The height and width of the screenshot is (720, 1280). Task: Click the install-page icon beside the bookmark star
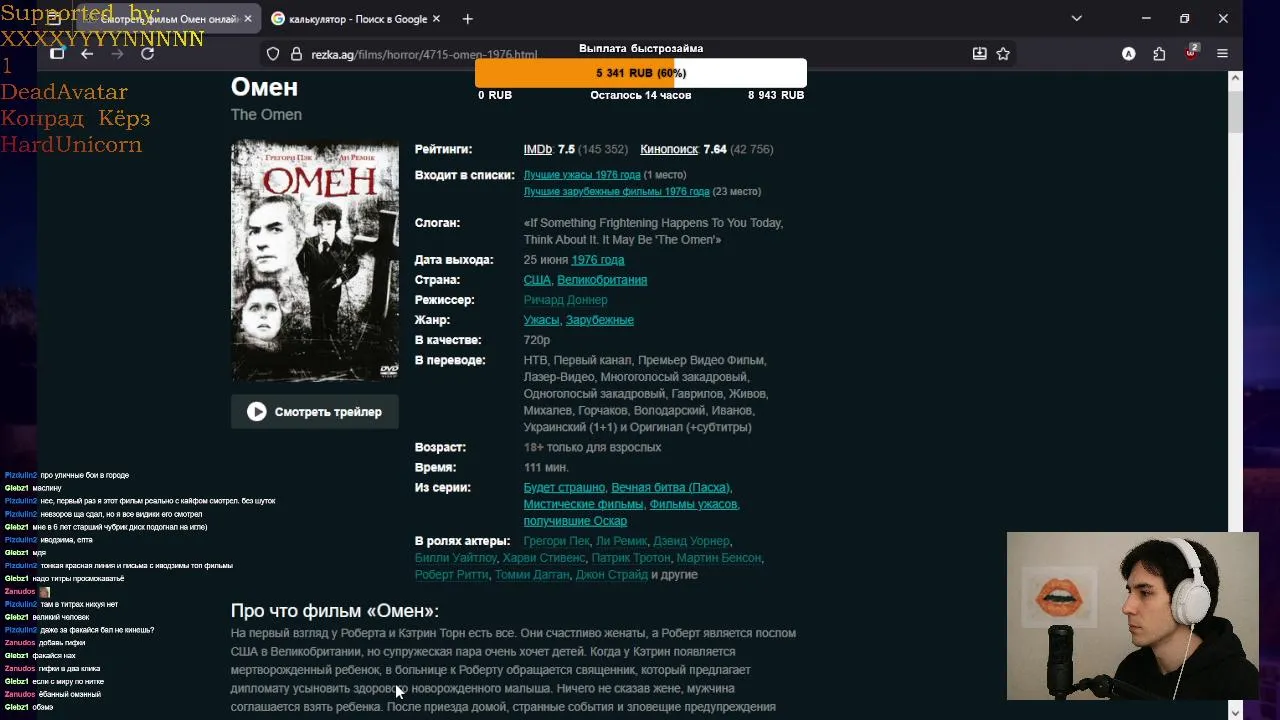[980, 54]
